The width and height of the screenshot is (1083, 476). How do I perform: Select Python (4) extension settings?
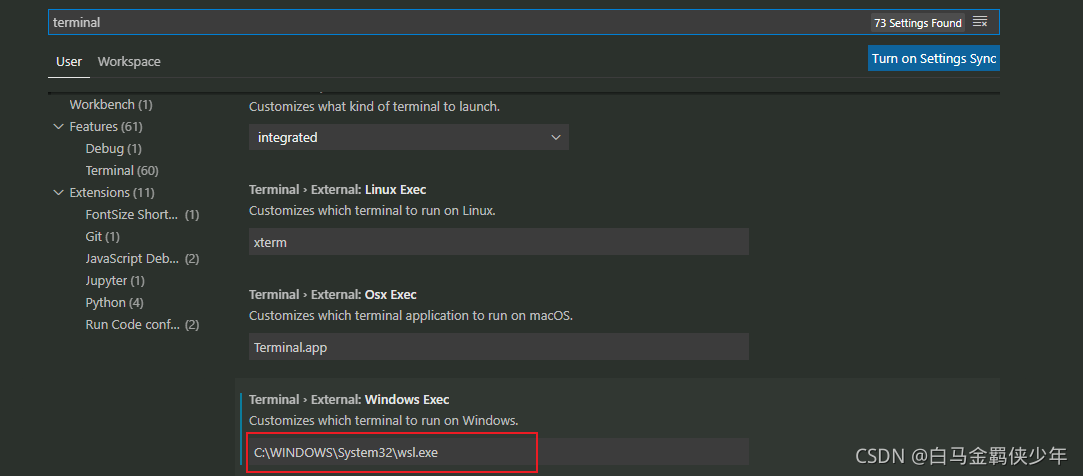point(115,303)
